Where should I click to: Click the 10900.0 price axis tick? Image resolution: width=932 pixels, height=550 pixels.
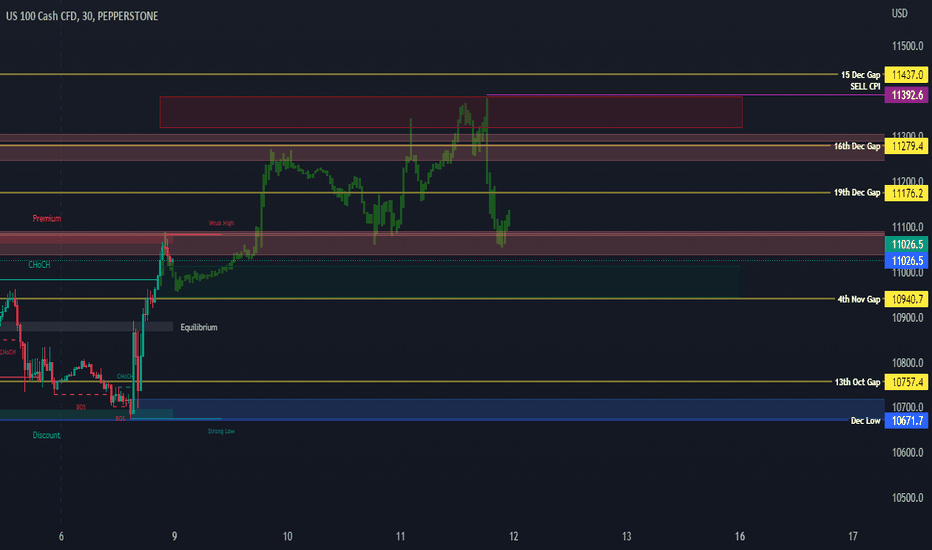907,318
